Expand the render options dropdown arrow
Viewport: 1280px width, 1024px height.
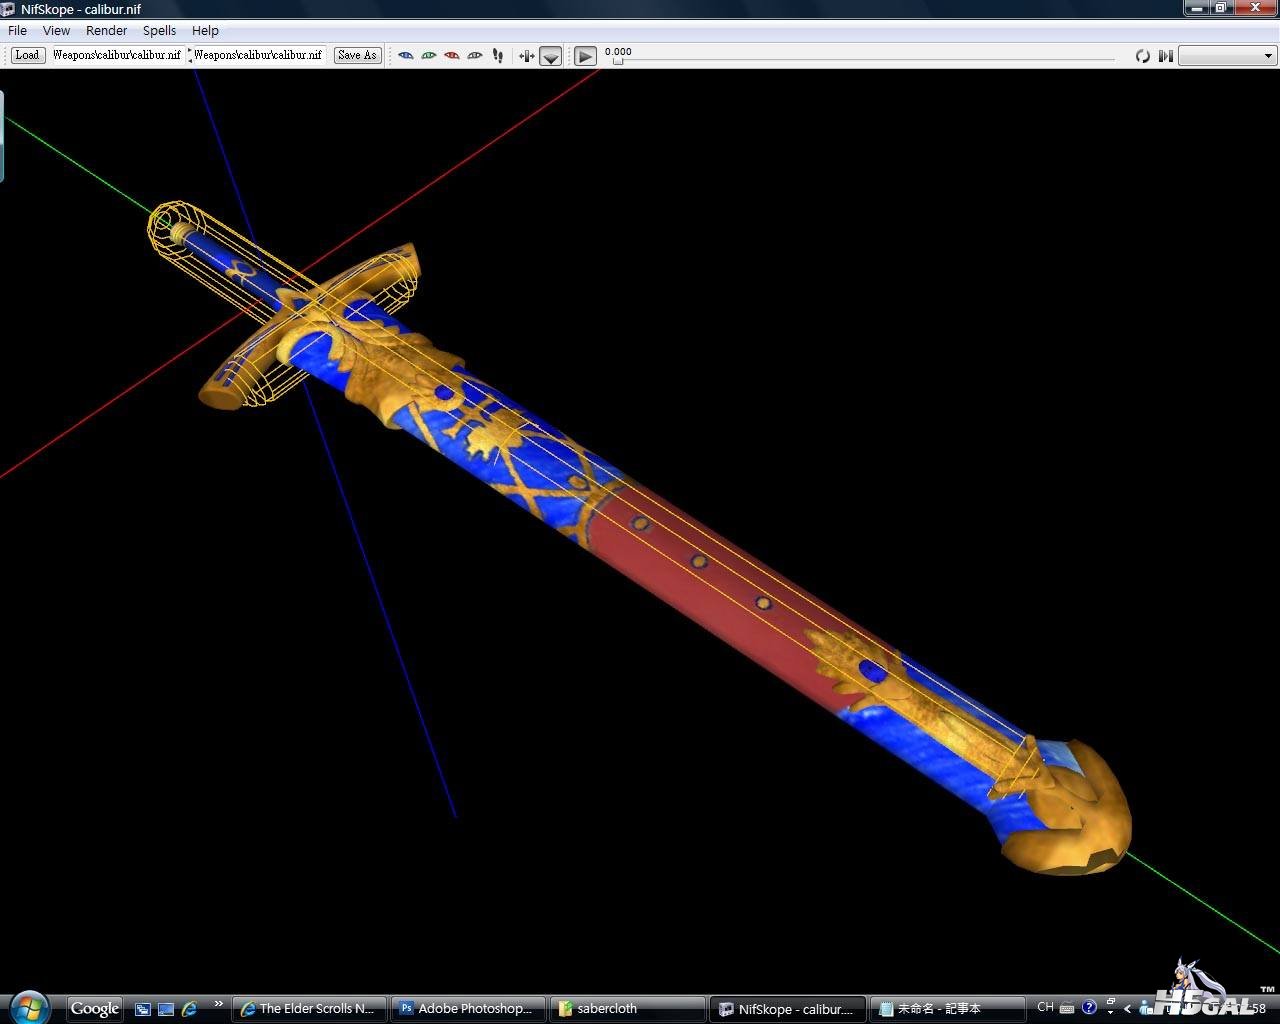pos(550,56)
